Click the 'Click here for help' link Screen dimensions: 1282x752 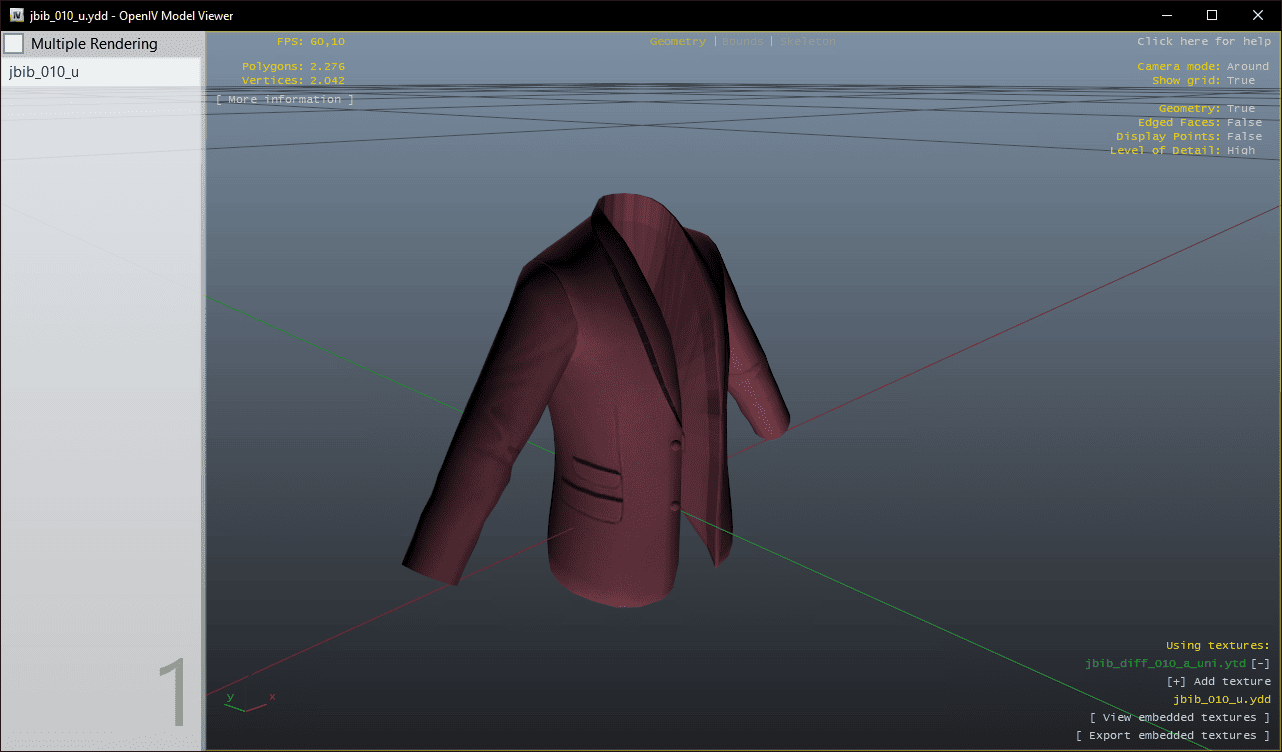pos(1203,41)
